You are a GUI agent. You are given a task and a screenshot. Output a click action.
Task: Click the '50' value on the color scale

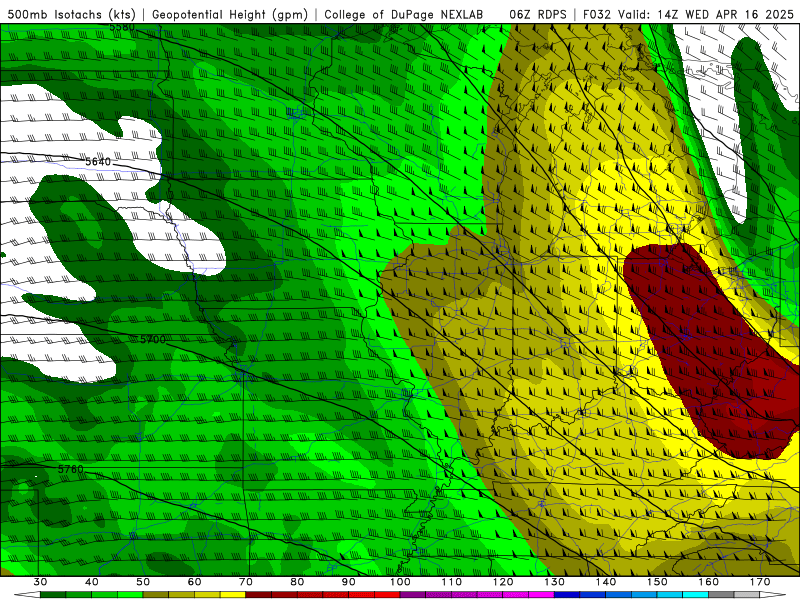(143, 582)
